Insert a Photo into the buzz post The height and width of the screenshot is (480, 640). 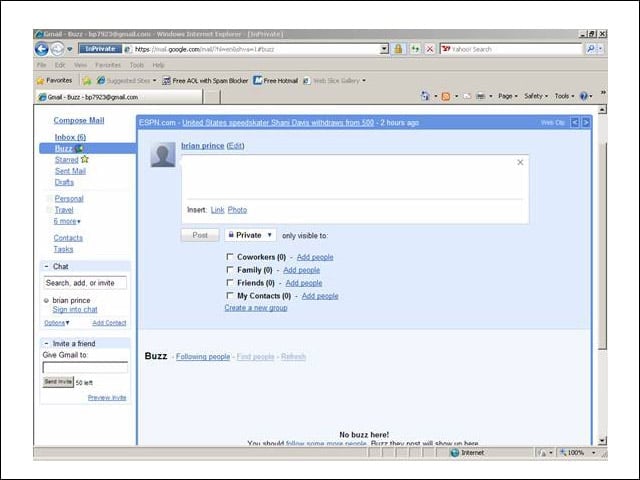click(x=237, y=210)
